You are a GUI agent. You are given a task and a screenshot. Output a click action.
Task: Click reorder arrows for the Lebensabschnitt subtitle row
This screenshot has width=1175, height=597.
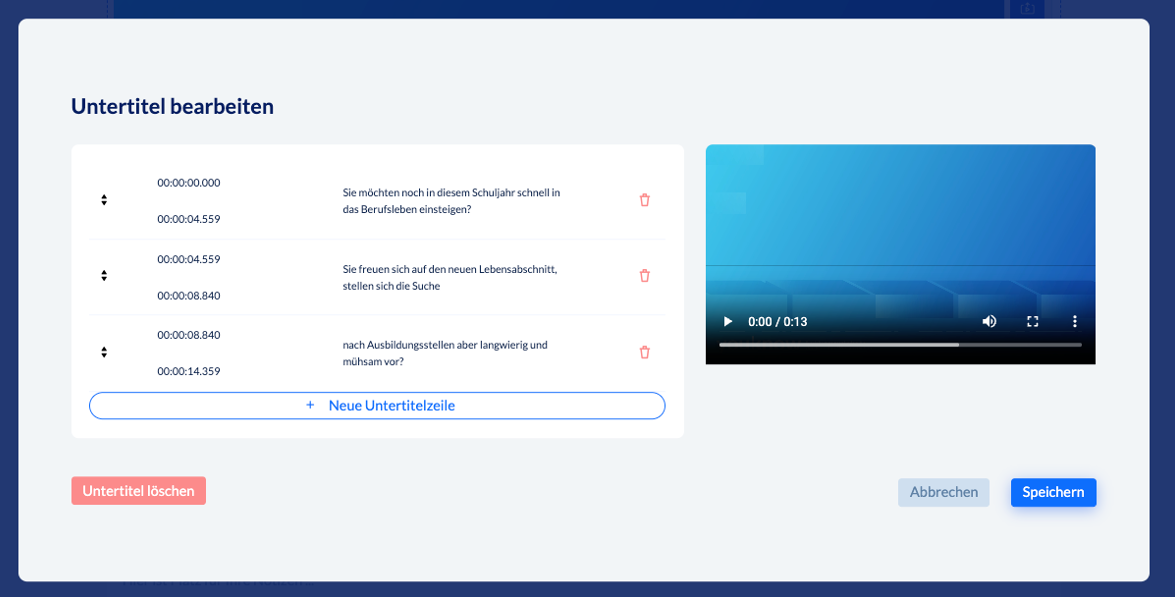tap(104, 276)
